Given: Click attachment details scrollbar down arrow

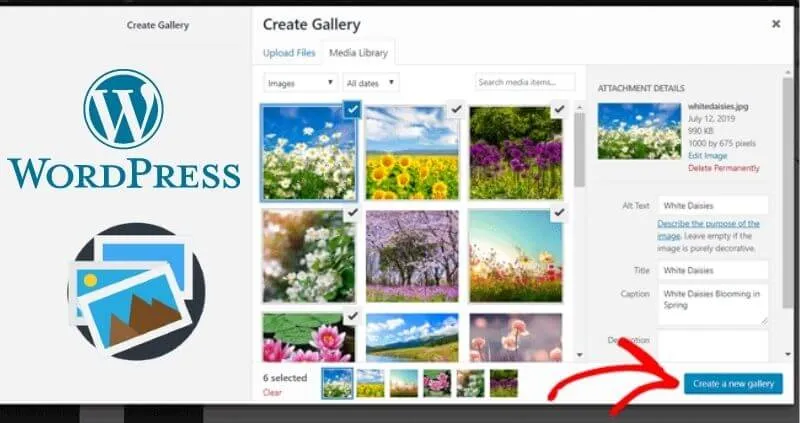Looking at the screenshot, I should point(787,354).
